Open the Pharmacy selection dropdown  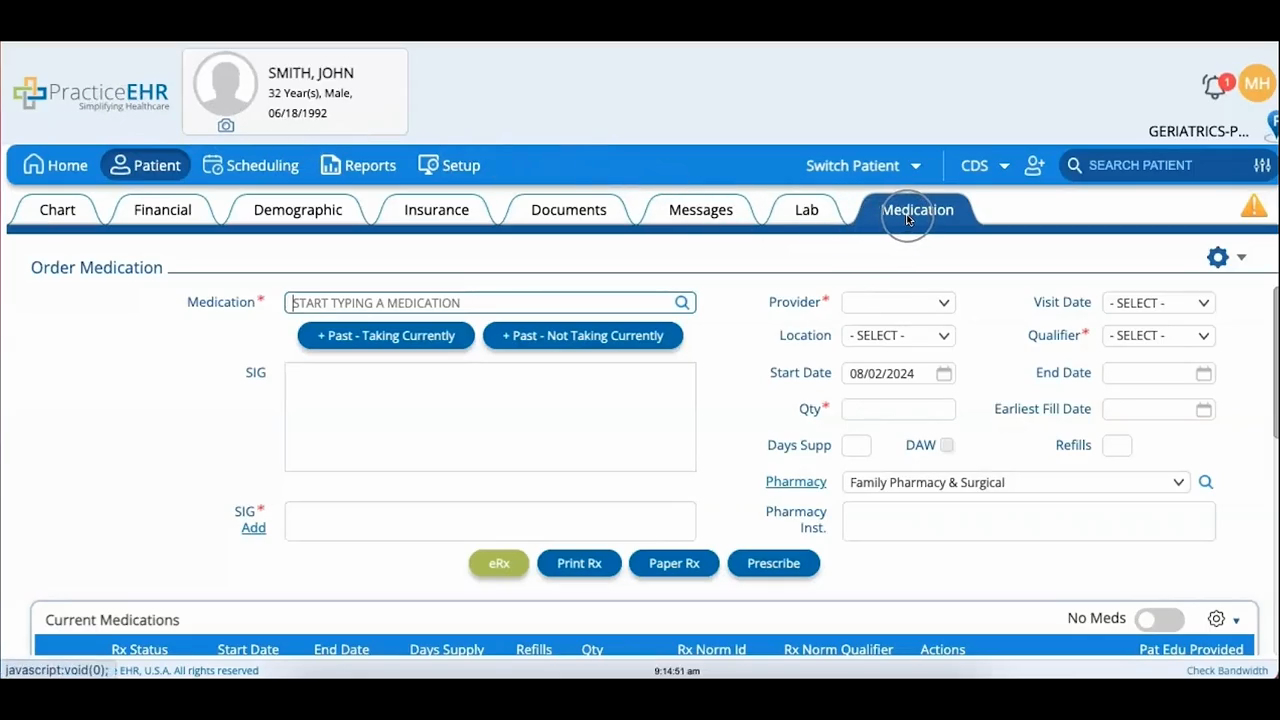pos(1016,482)
